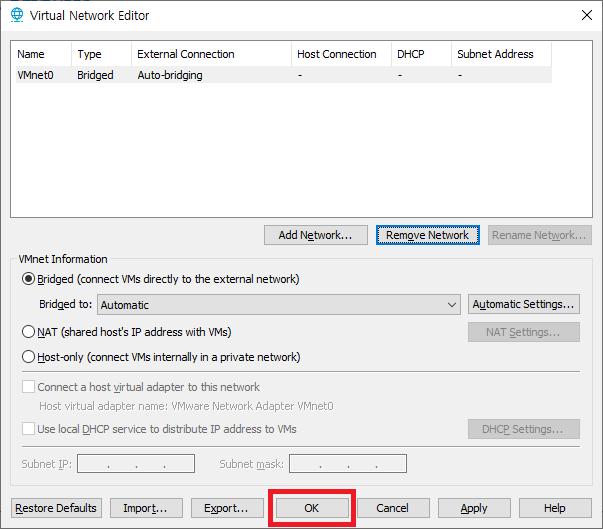Screen dimensions: 603x529
Task: Confirm with the OK button
Action: tap(312, 508)
